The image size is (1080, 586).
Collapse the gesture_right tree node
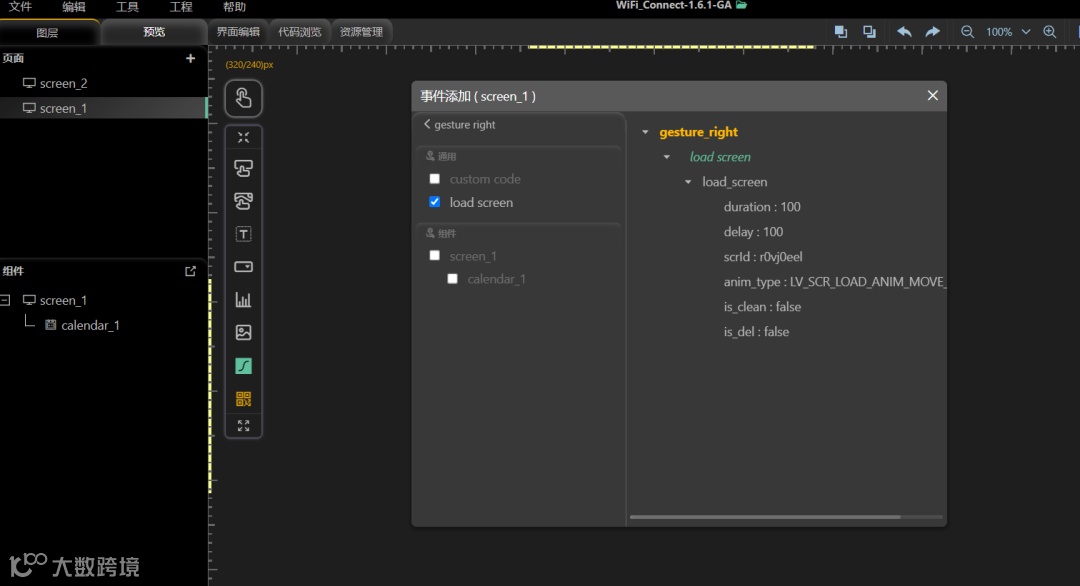[645, 132]
